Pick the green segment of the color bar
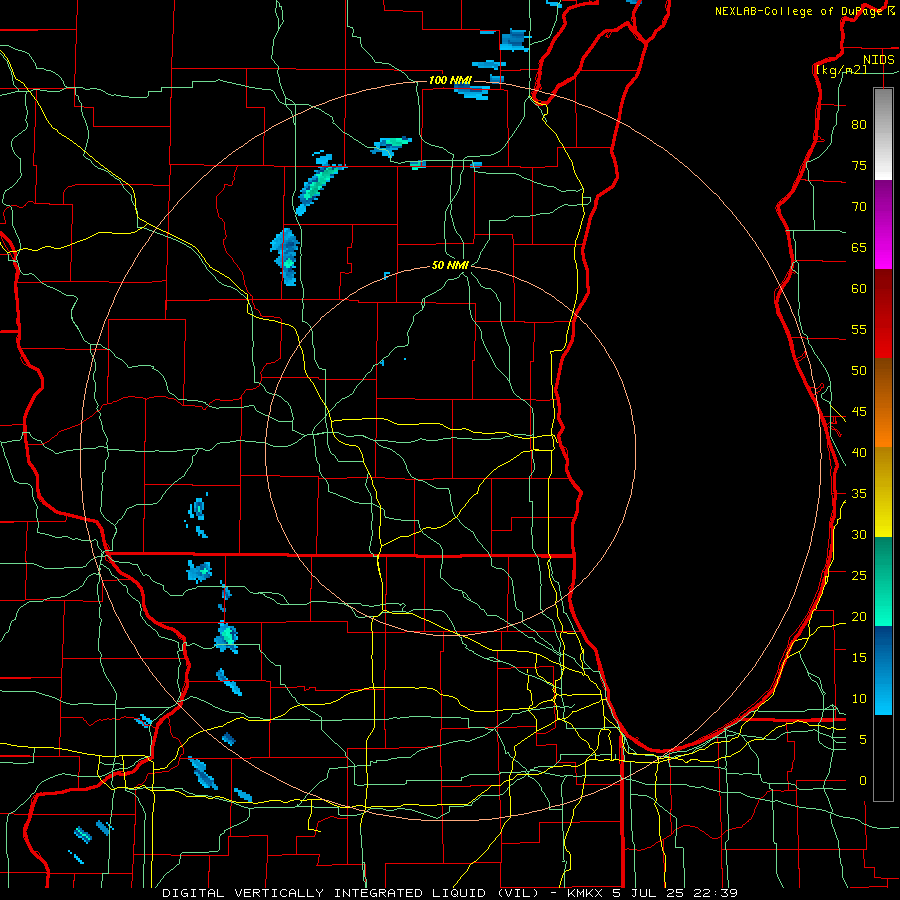 [883, 581]
